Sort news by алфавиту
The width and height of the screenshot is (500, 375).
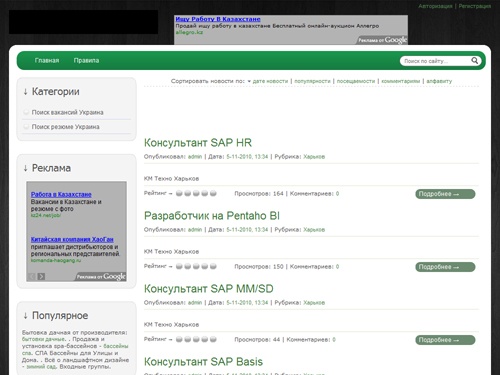[439, 81]
